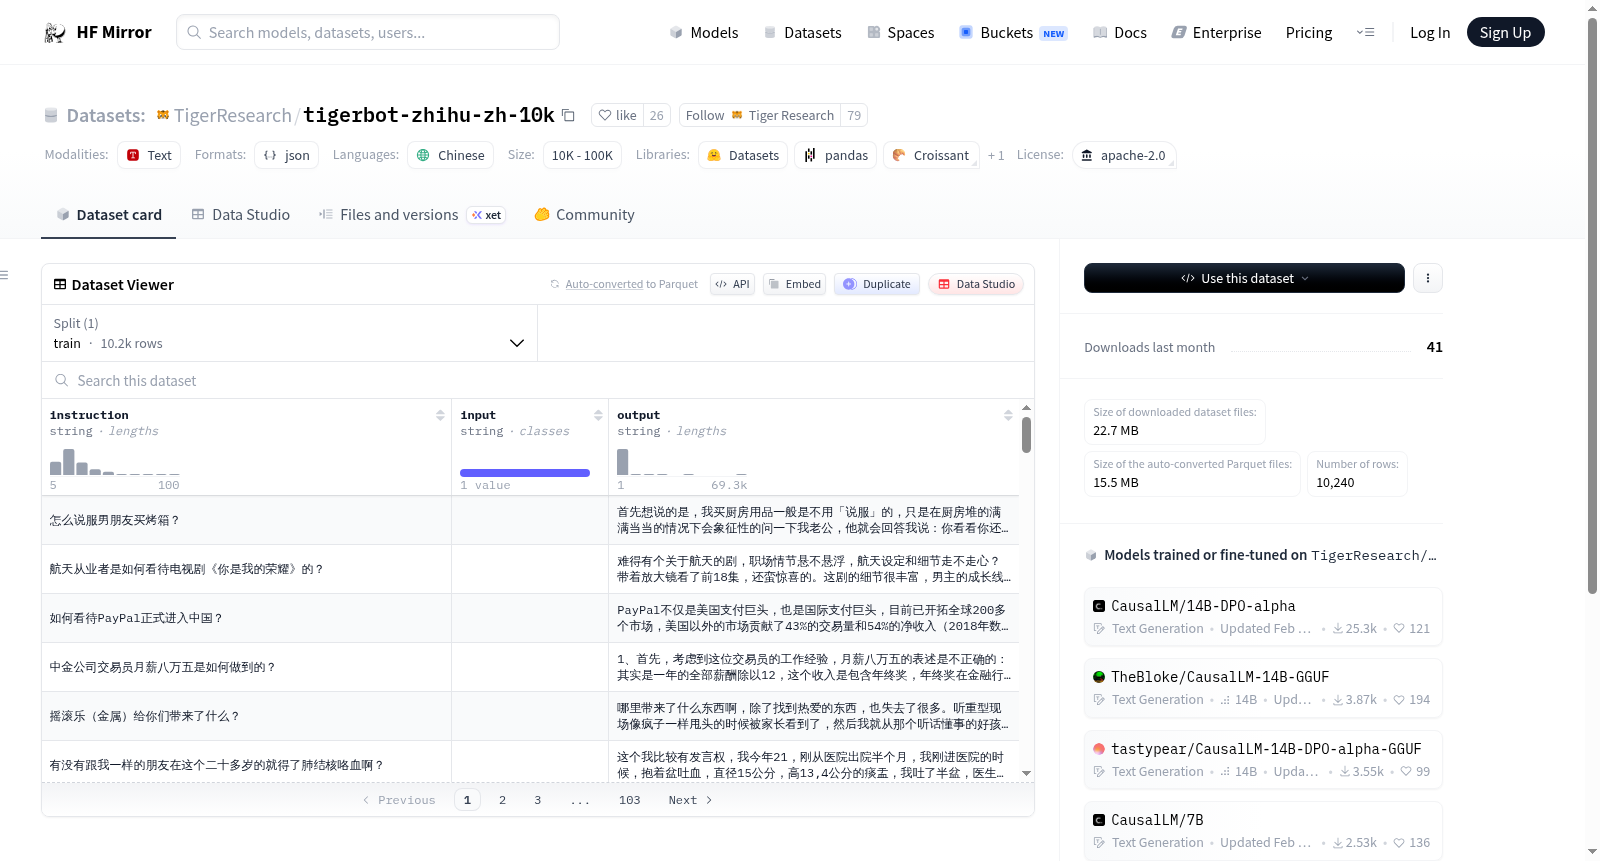Open the Buckets navigation item

[x=1013, y=32]
